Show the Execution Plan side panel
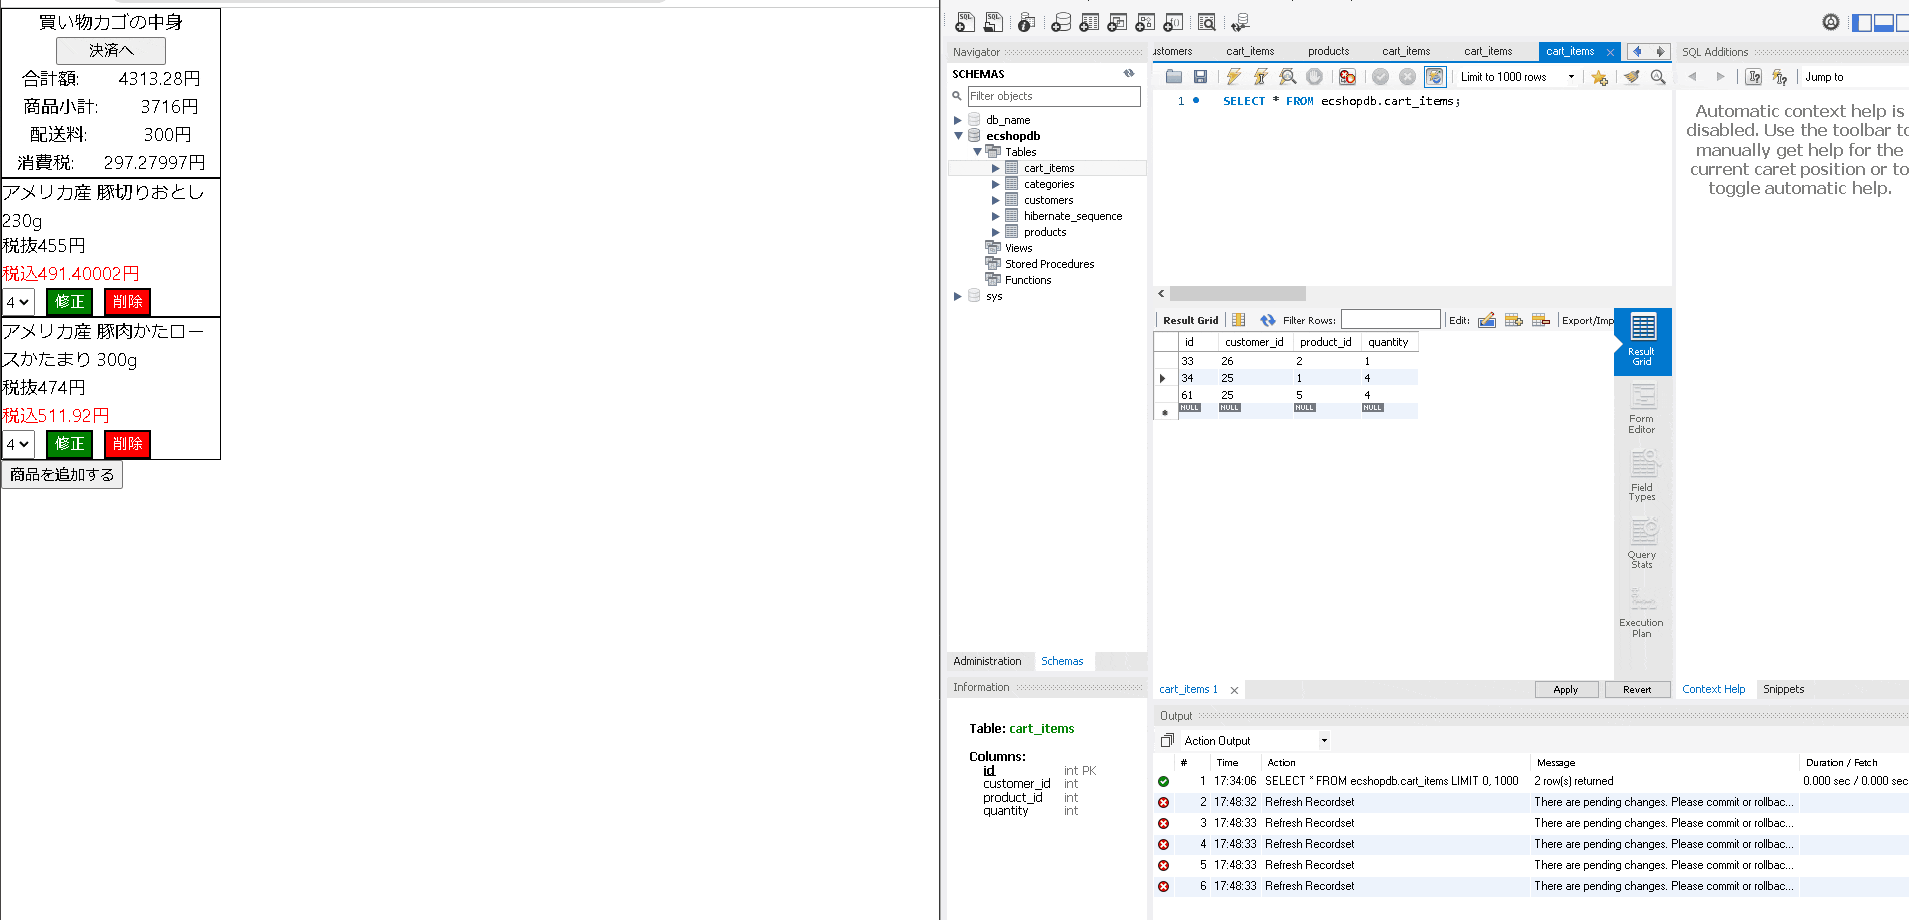 coord(1642,612)
